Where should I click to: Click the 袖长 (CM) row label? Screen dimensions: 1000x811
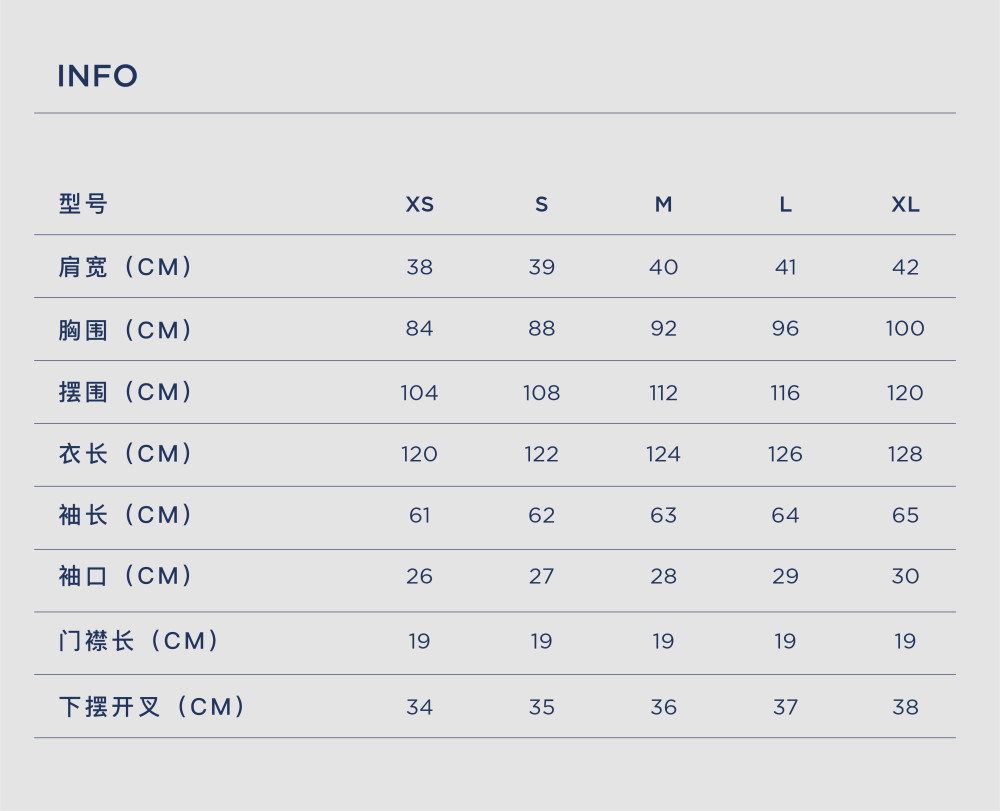click(x=125, y=515)
